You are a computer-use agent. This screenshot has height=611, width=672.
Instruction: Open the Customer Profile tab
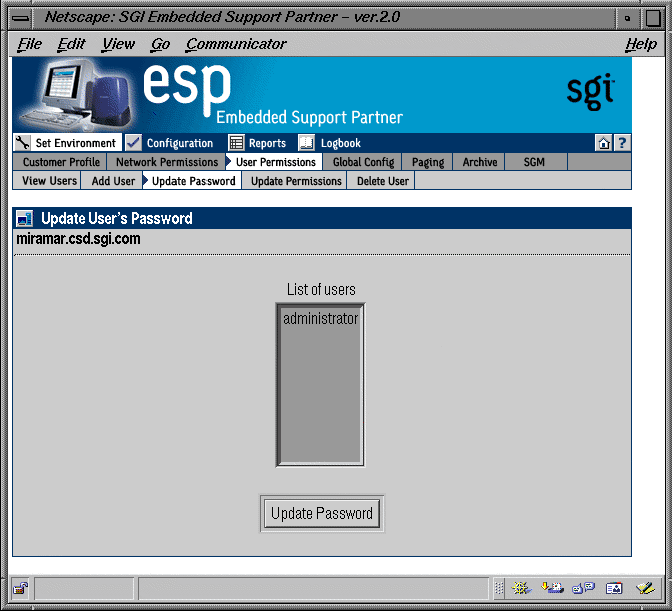coord(60,162)
